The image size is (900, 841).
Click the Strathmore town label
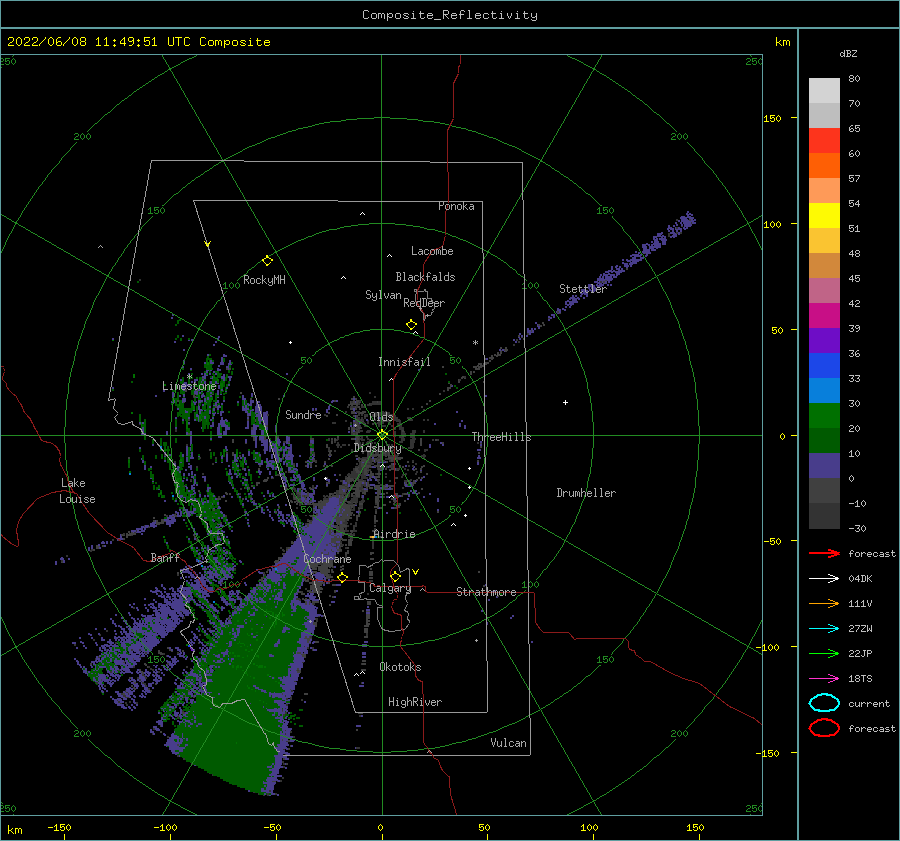[486, 592]
